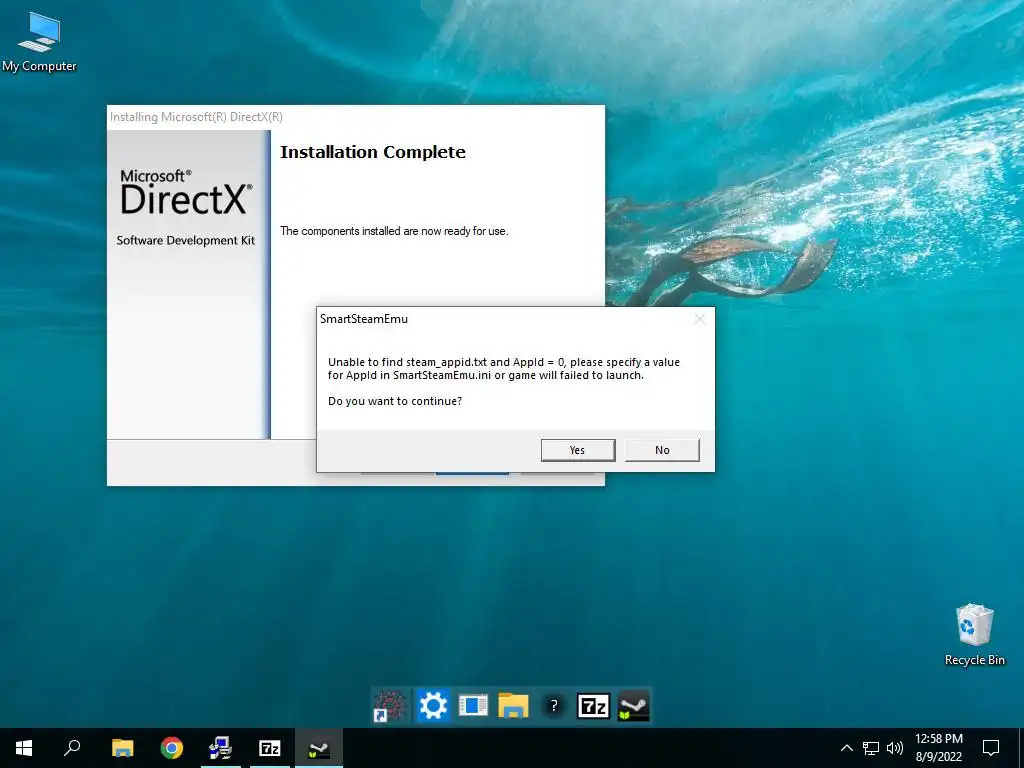Open the molecule shortcut icon in dock
This screenshot has width=1024, height=768.
(x=391, y=706)
